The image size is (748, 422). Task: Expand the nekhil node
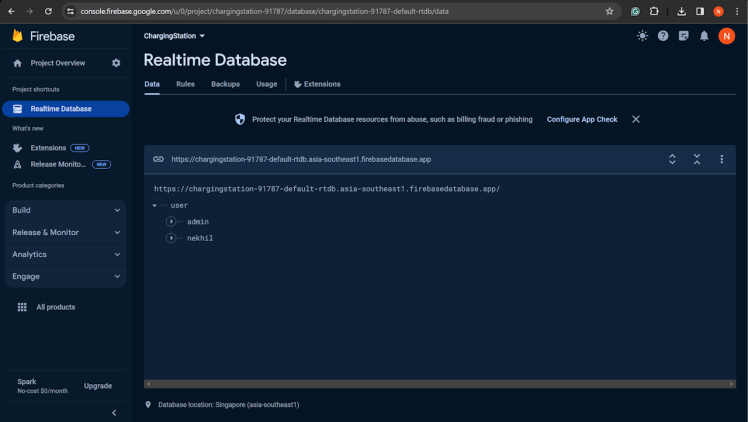click(x=171, y=238)
